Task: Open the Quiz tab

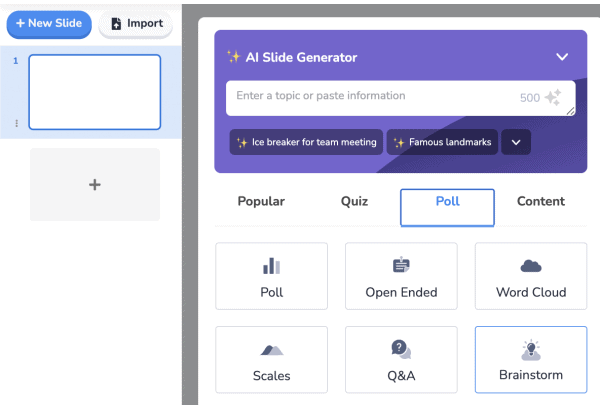Action: (x=354, y=201)
